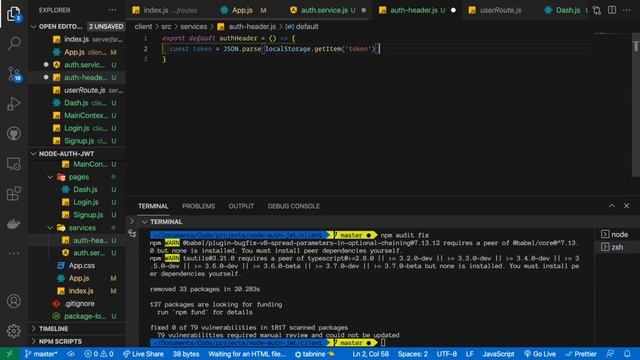
Task: Change LF end of line sequence
Action: (470, 354)
